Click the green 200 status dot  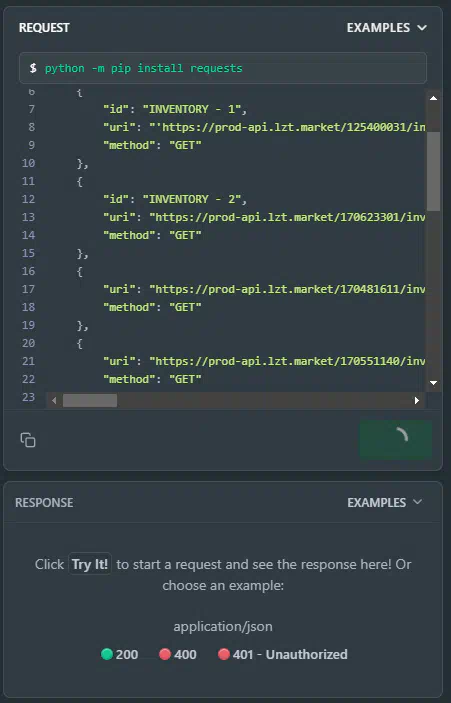tap(107, 654)
